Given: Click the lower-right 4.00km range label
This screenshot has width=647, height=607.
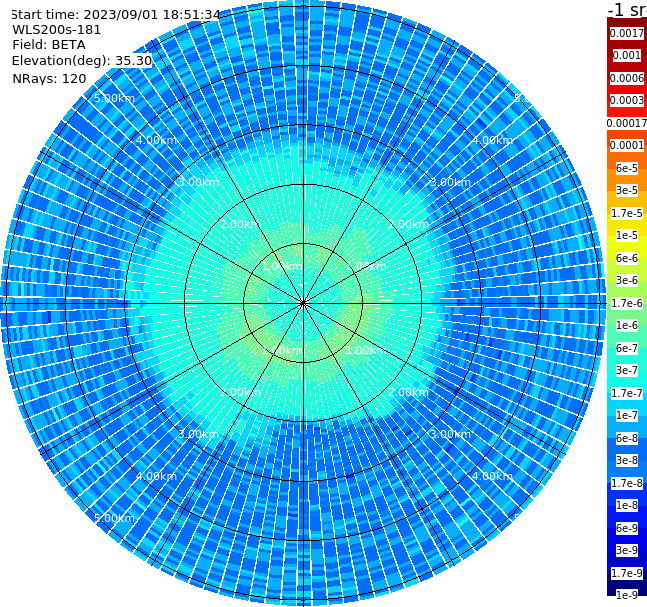Looking at the screenshot, I should [x=493, y=477].
